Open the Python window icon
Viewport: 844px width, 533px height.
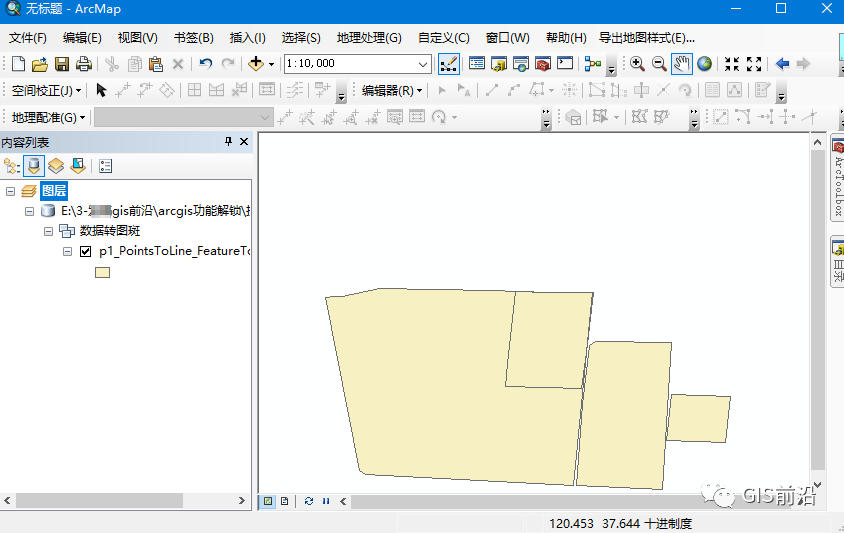[x=565, y=64]
